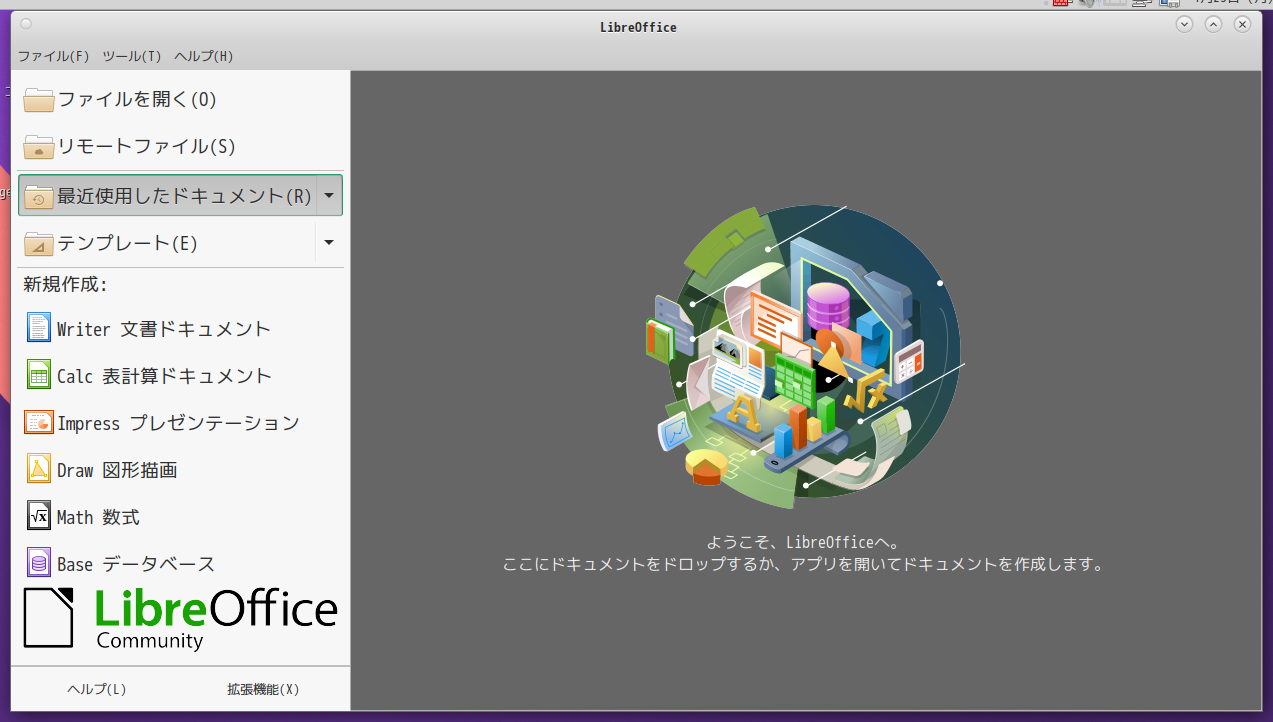Image resolution: width=1273 pixels, height=722 pixels.
Task: Select 最近使用したドキュメント(R) button
Action: pyautogui.click(x=167, y=195)
